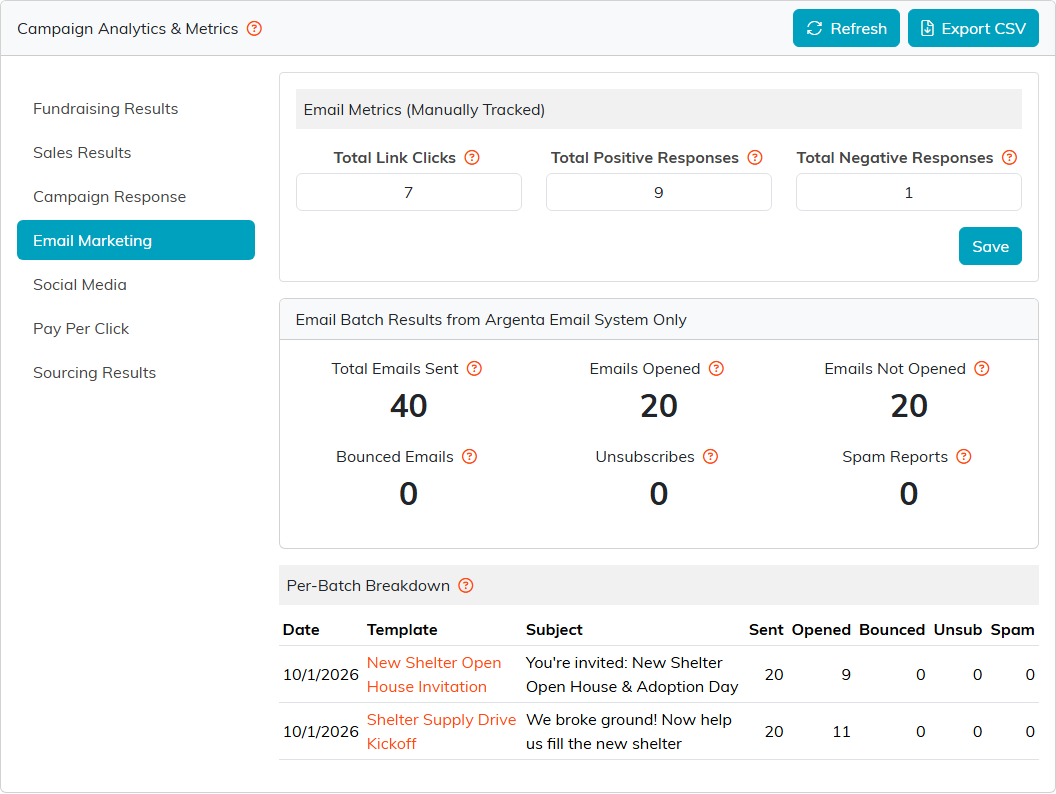1056x794 pixels.
Task: Select subject 'We broke ground! Now help us'
Action: pyautogui.click(x=628, y=731)
